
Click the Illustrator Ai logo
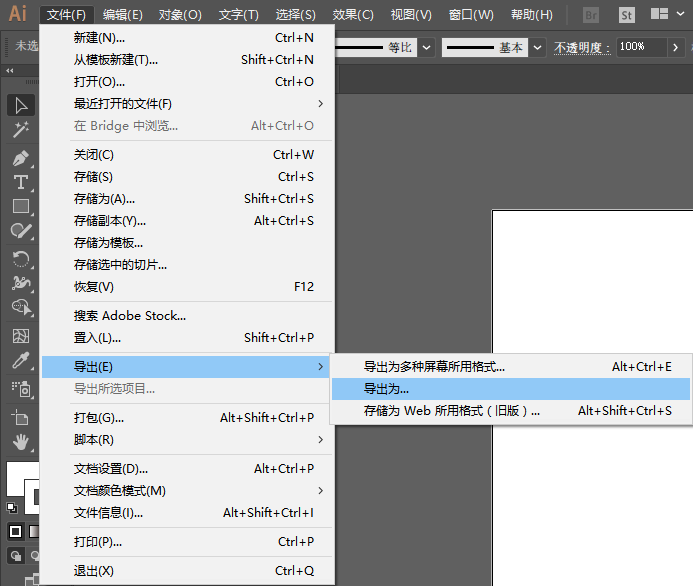18,13
